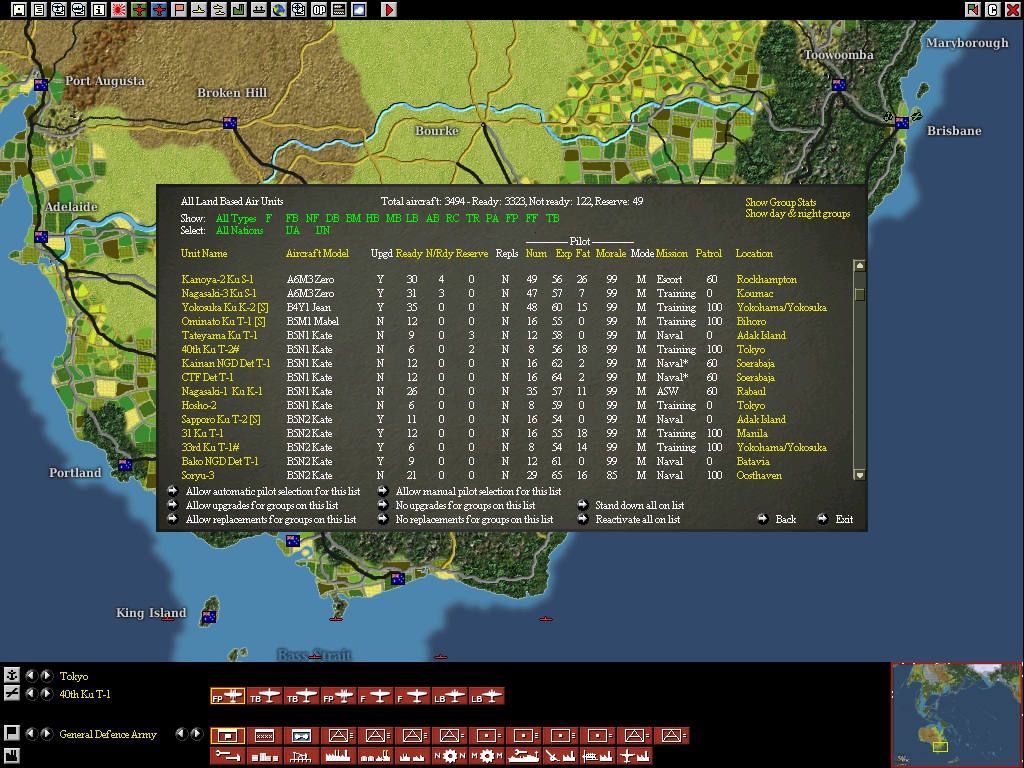Click the world minimap thumbnail
1024x768 pixels.
pos(956,714)
